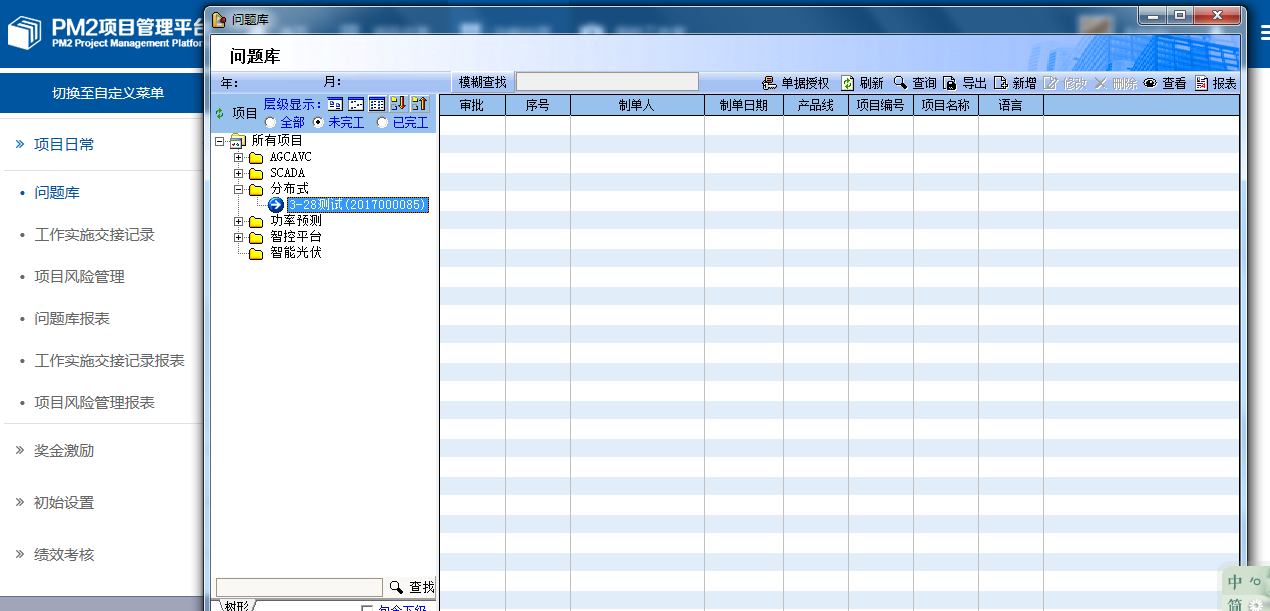Expand the AGCAVC folder node
This screenshot has width=1270, height=611.
238,157
